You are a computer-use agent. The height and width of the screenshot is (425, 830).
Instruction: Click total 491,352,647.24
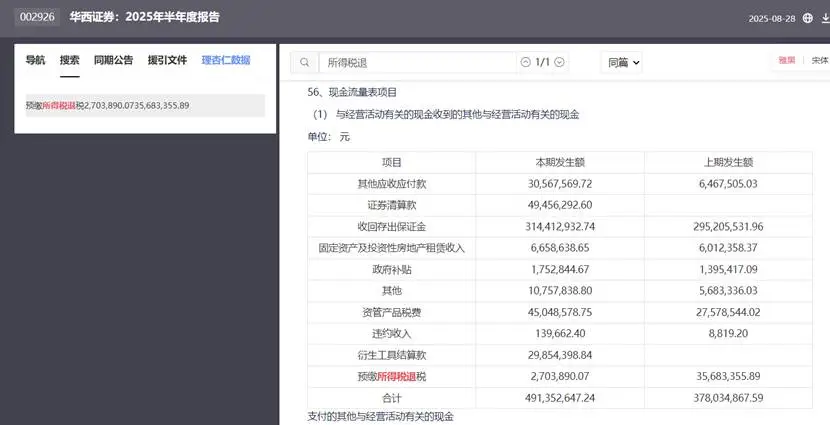560,398
